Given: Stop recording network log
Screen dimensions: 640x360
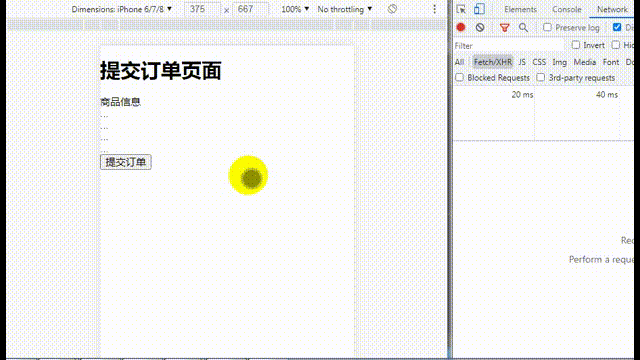Looking at the screenshot, I should [461, 27].
